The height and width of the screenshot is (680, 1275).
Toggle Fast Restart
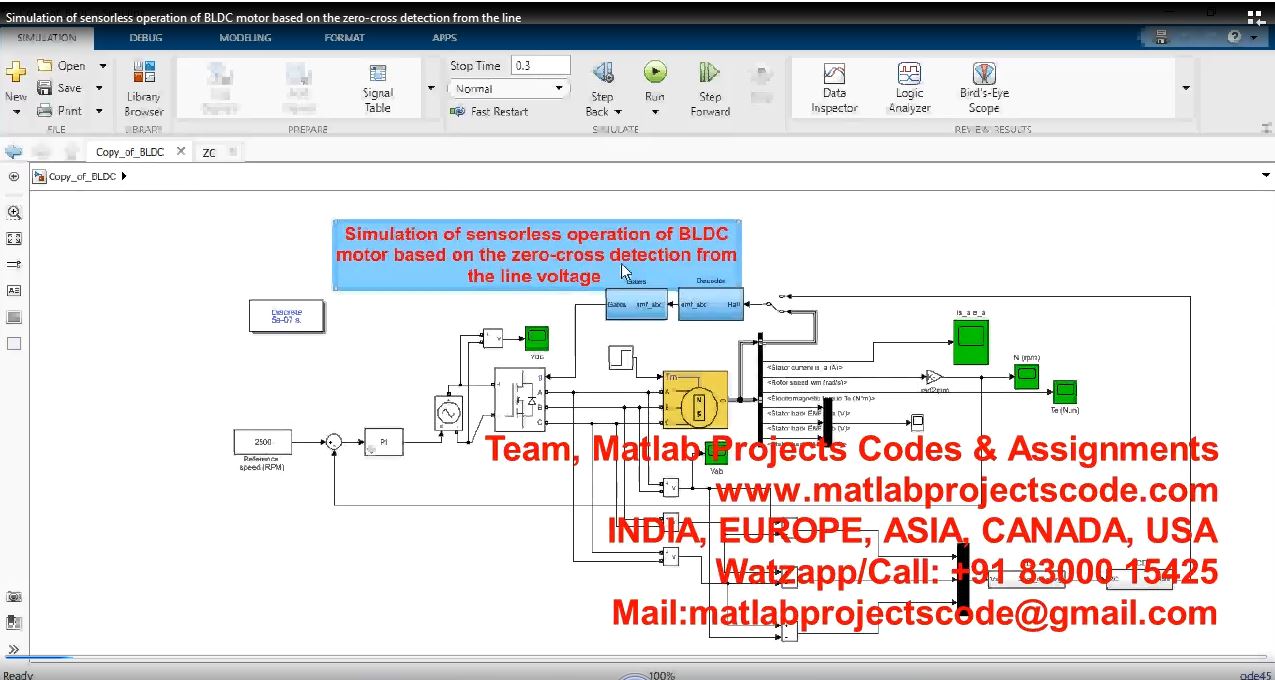coord(490,112)
